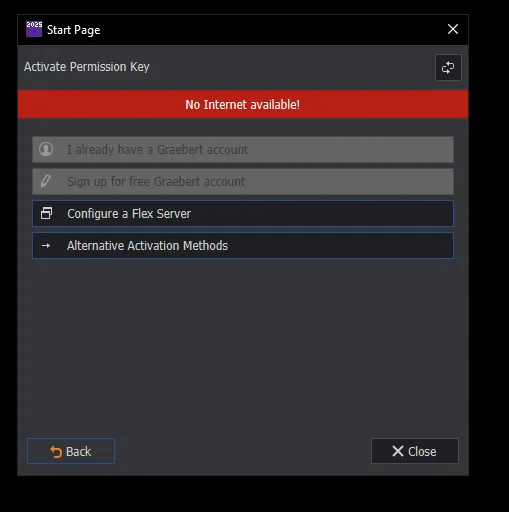The height and width of the screenshot is (512, 509).
Task: Open 'Configure a Flex Server' option
Action: coord(243,213)
